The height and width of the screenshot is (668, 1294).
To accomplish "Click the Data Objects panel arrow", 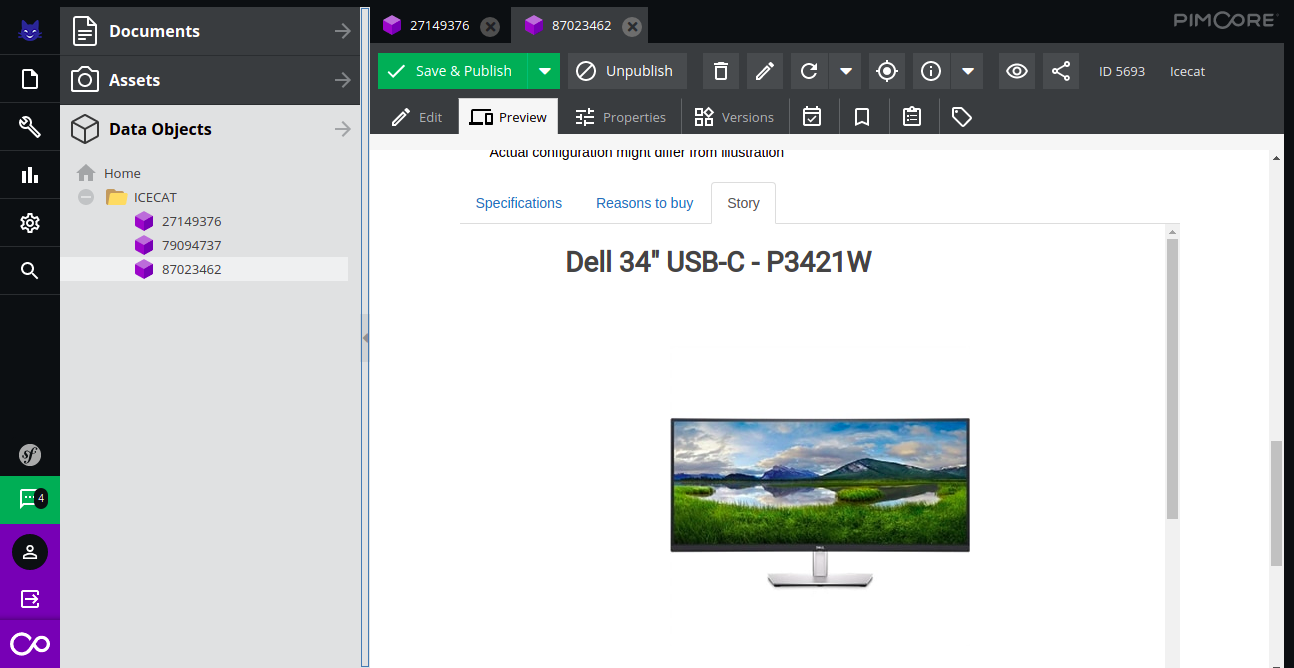I will [x=343, y=129].
